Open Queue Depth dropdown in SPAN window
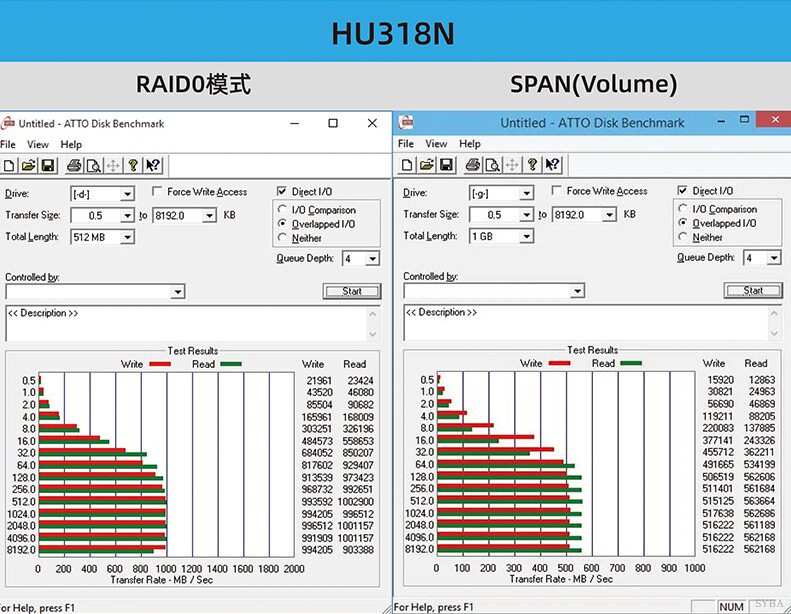Screen dimensions: 791x614 774,258
